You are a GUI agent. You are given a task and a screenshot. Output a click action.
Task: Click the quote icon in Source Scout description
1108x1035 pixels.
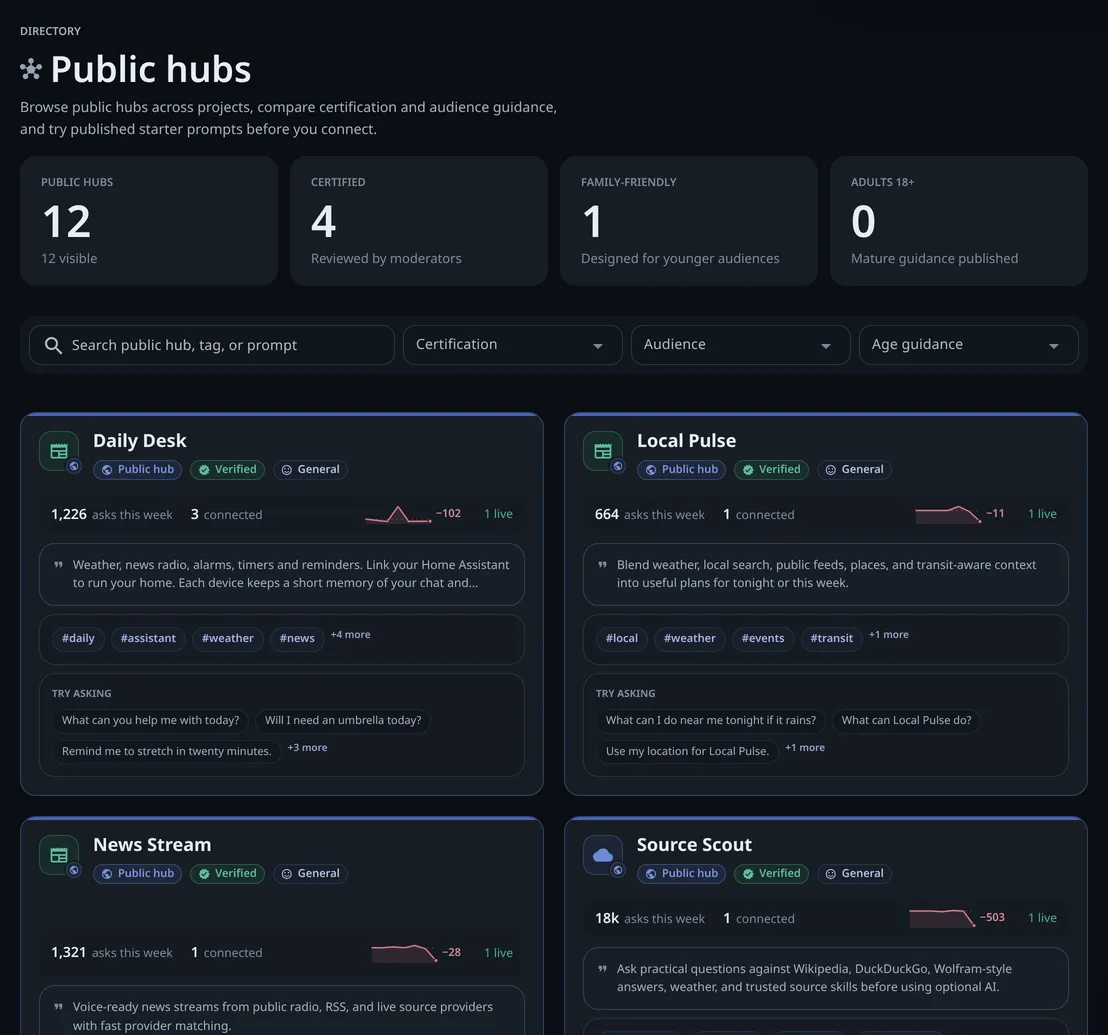603,969
